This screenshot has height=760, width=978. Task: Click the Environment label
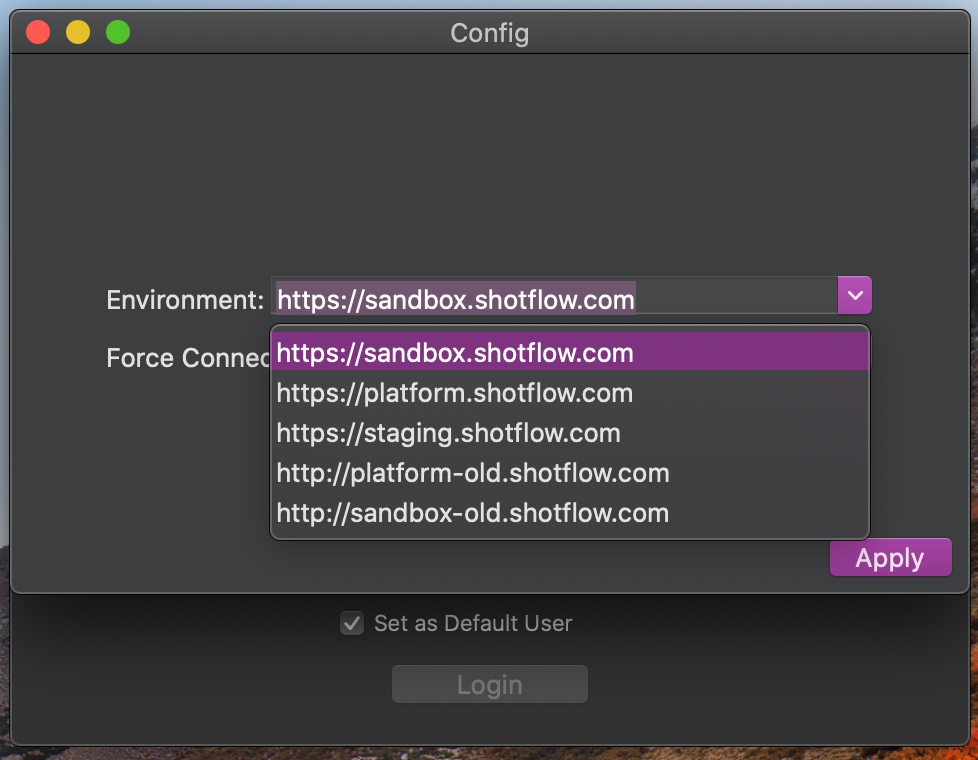pos(185,300)
